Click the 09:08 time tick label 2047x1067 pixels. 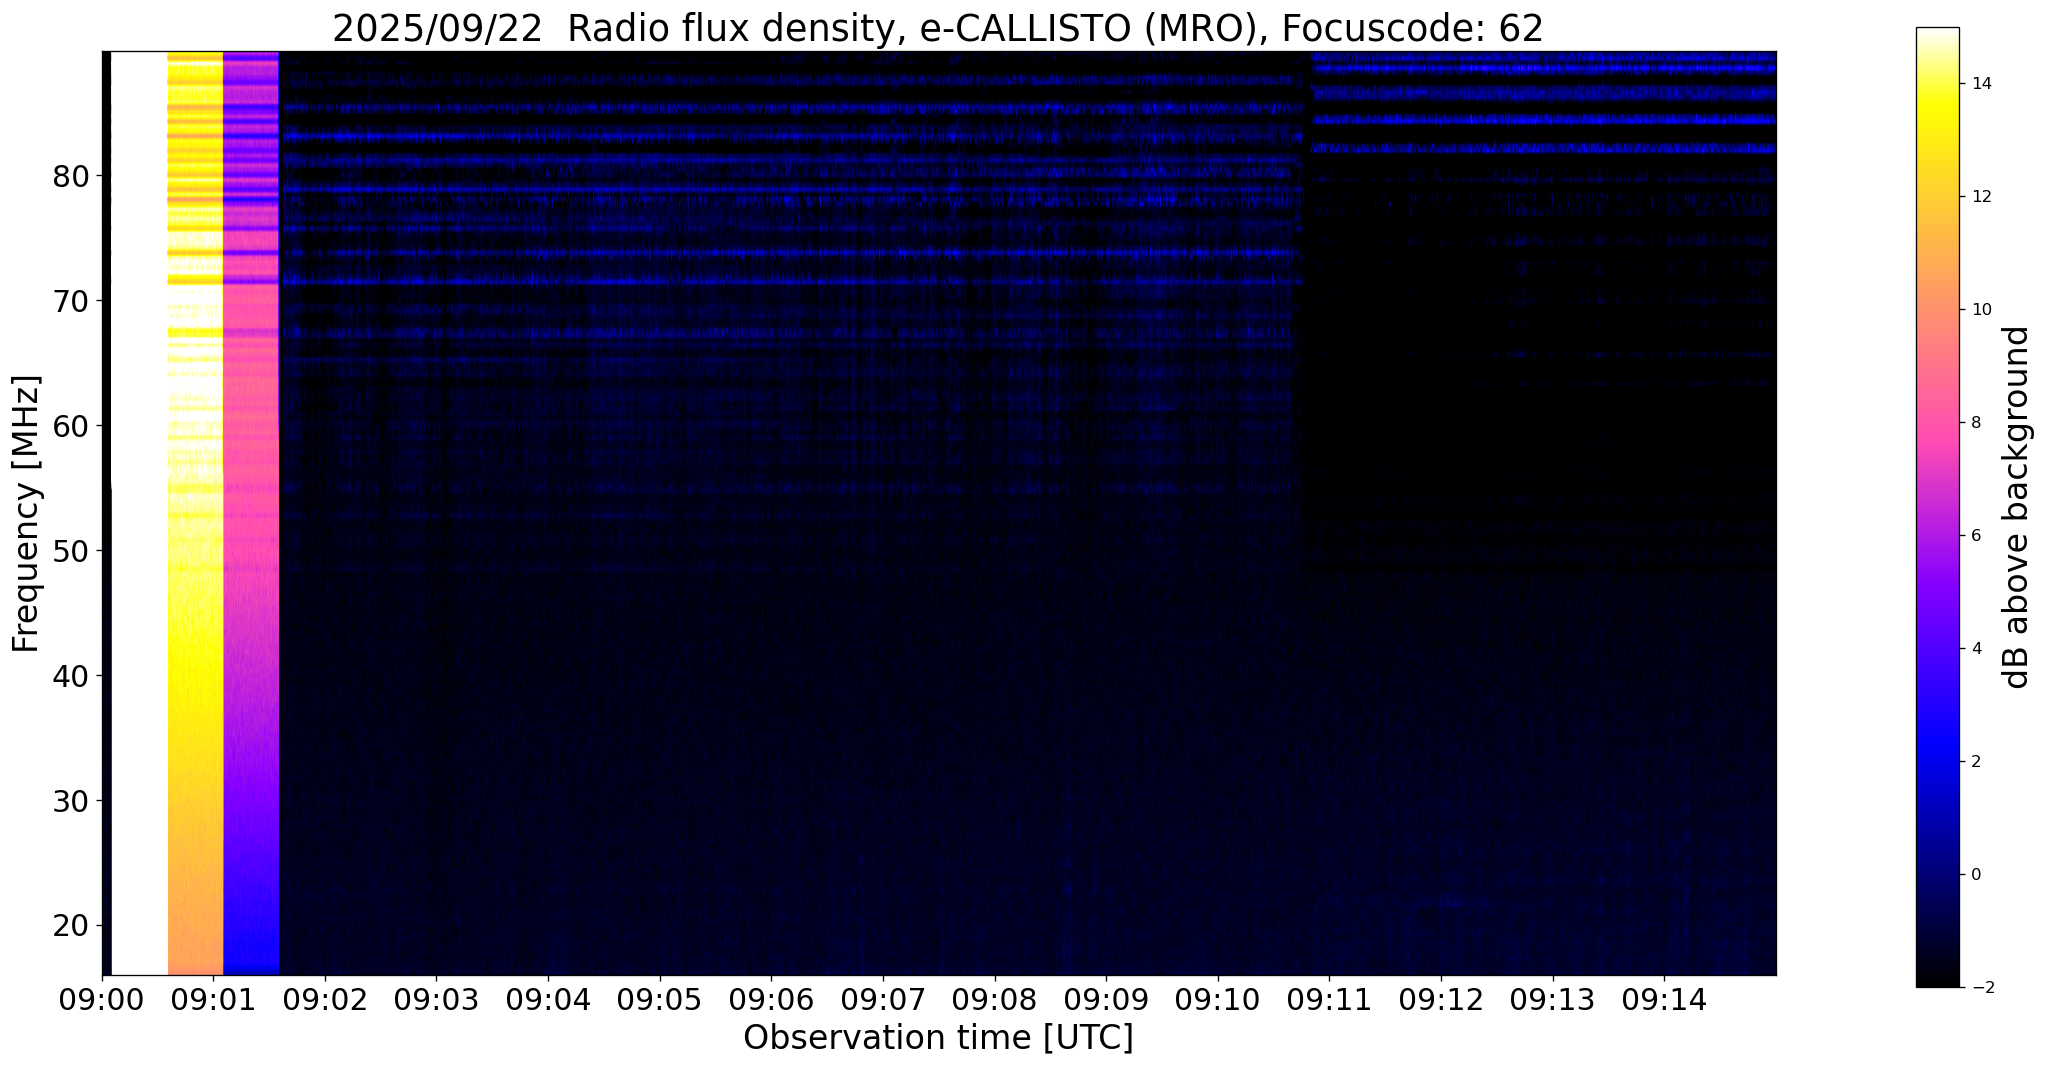[x=995, y=999]
